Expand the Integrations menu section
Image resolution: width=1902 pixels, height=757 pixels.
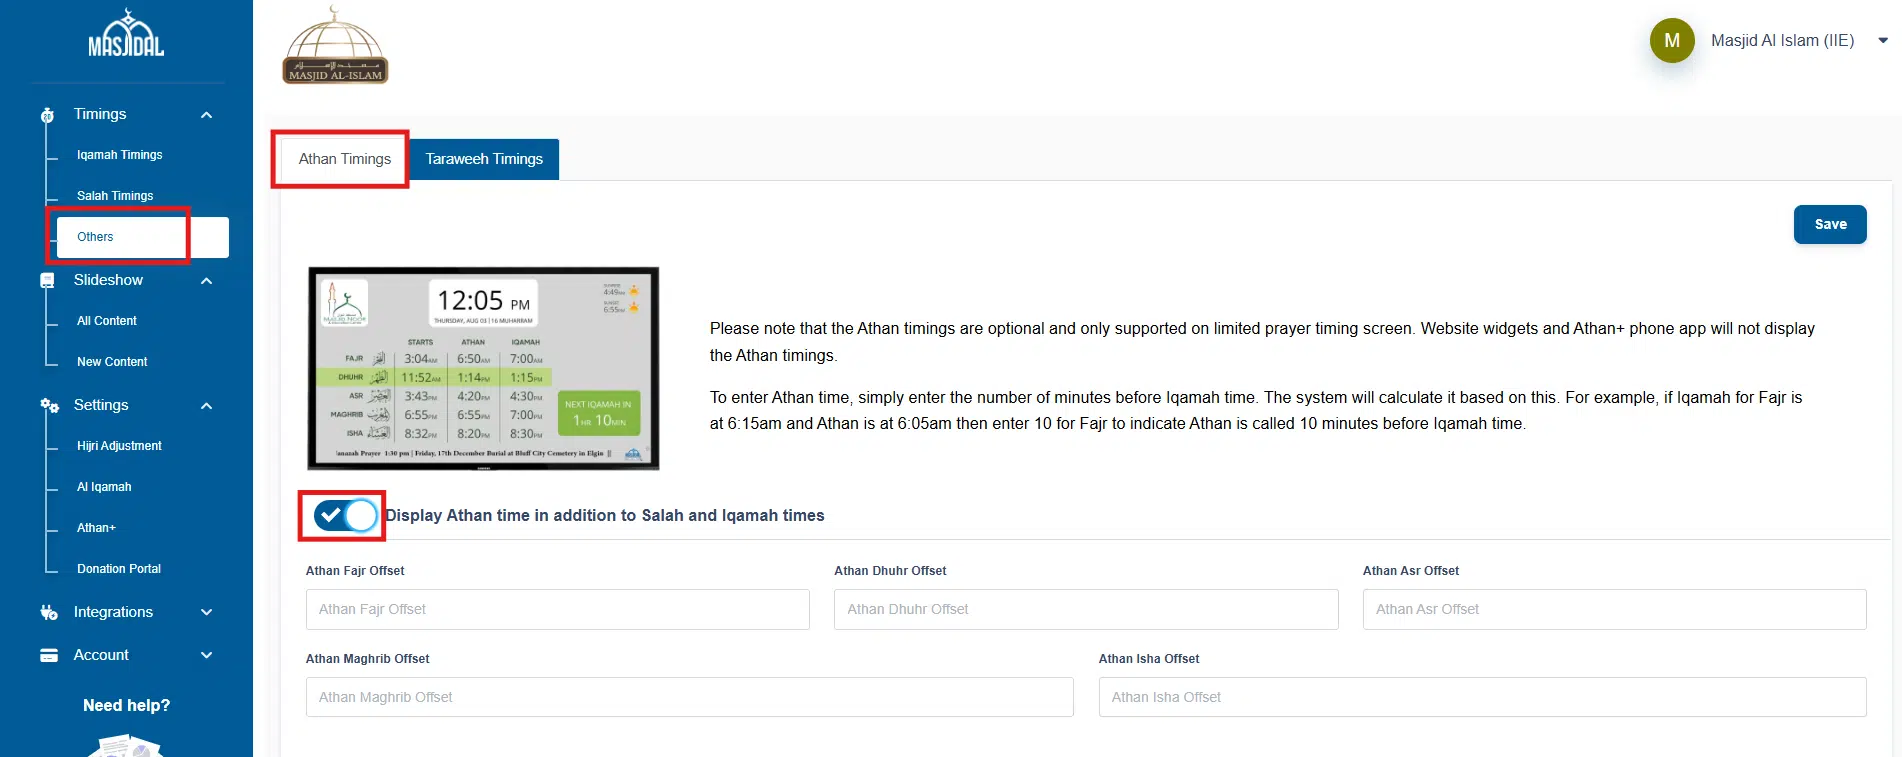[x=206, y=612]
